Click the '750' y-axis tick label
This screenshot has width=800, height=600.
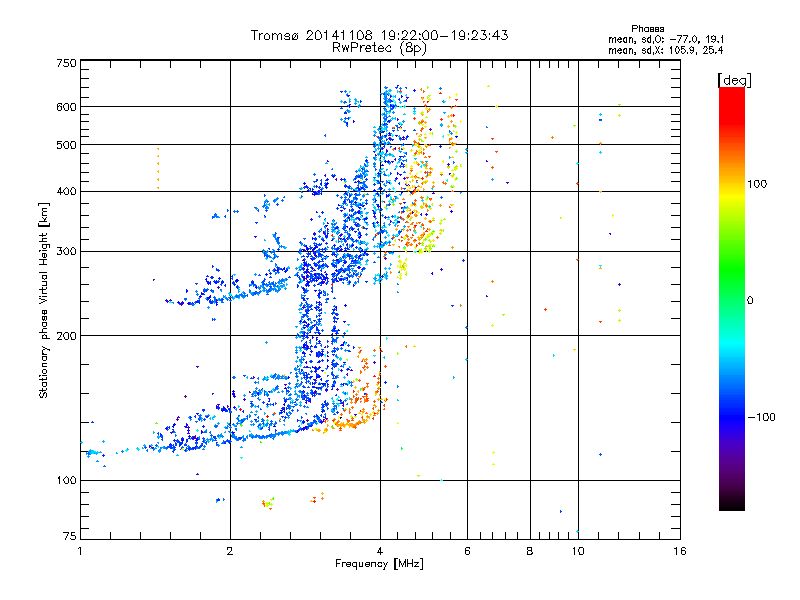click(66, 63)
